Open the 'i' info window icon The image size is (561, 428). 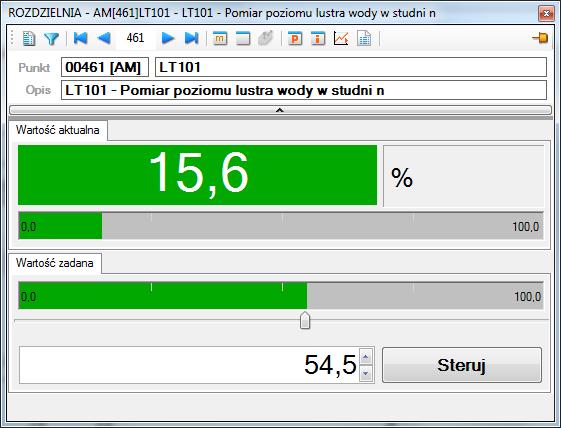(318, 38)
